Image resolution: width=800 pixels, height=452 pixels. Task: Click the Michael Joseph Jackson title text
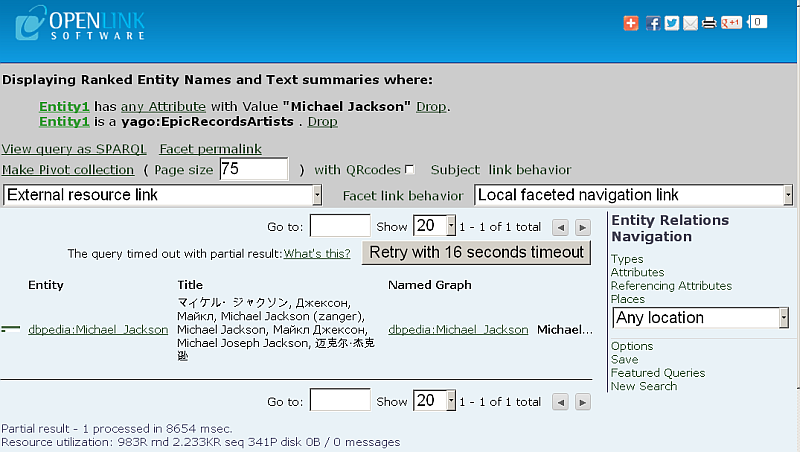point(243,343)
